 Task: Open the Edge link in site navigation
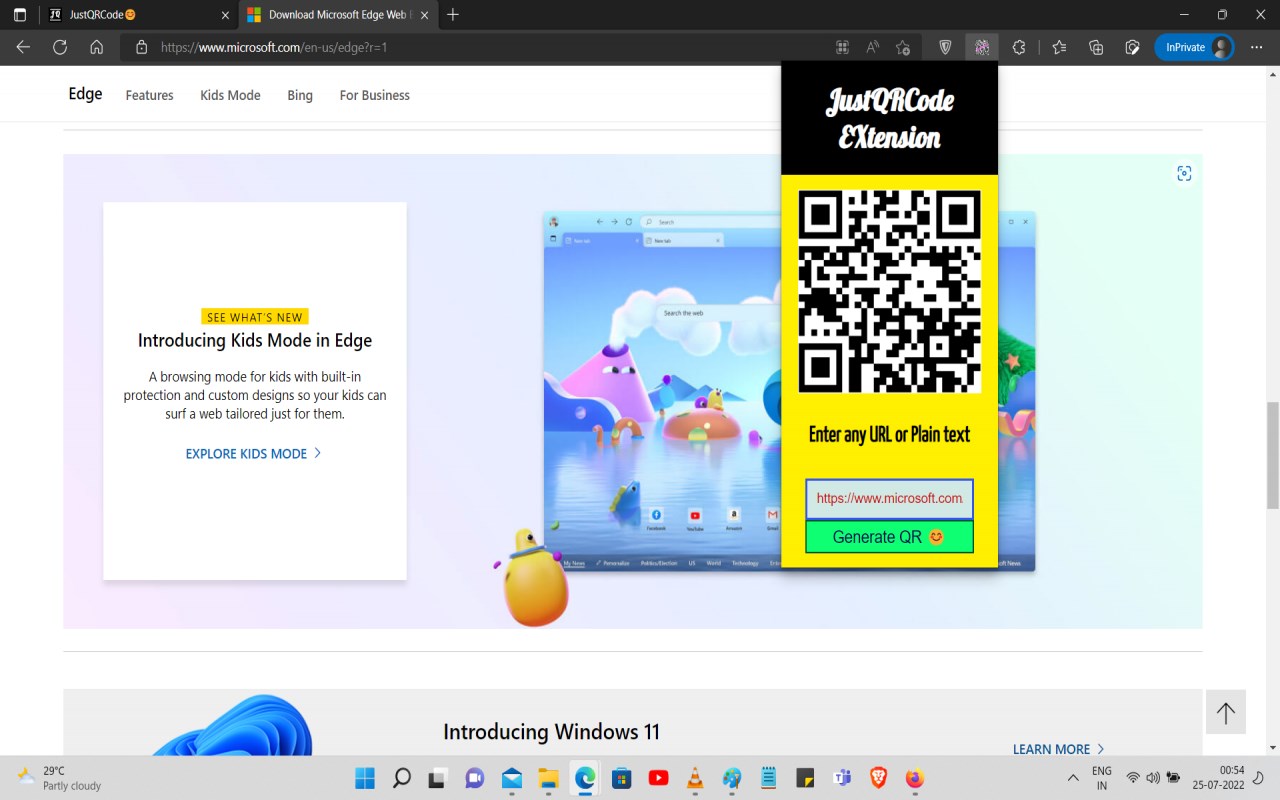coord(85,94)
